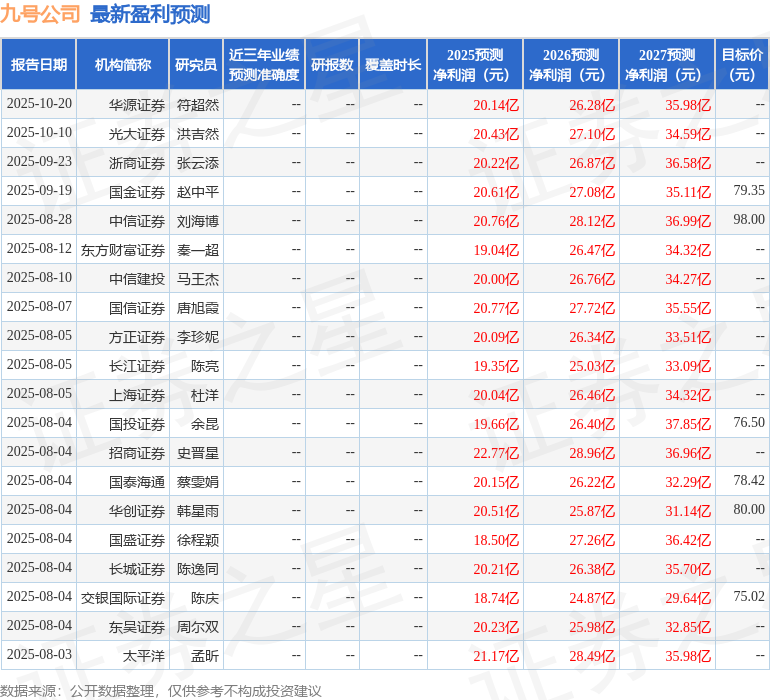The width and height of the screenshot is (770, 700).
Task: Select the 2025-09-23 report date cell
Action: coord(39,162)
